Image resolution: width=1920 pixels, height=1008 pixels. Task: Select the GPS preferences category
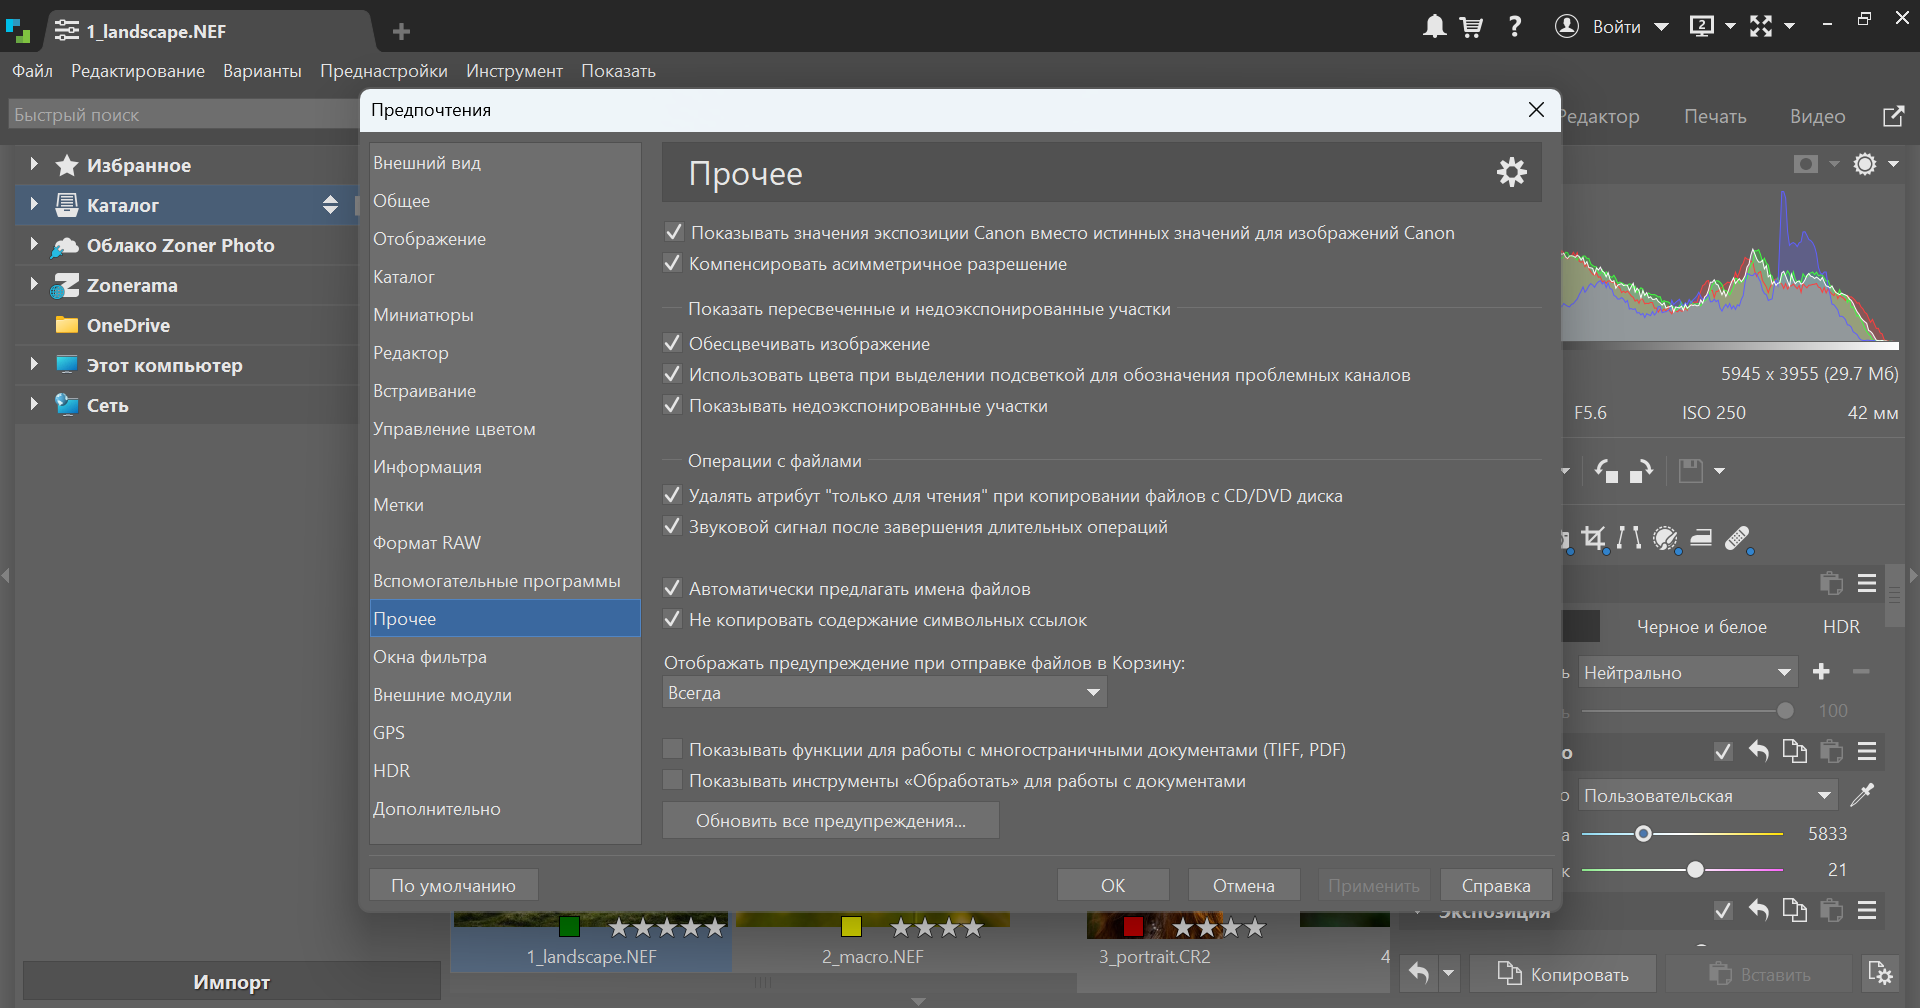point(389,733)
